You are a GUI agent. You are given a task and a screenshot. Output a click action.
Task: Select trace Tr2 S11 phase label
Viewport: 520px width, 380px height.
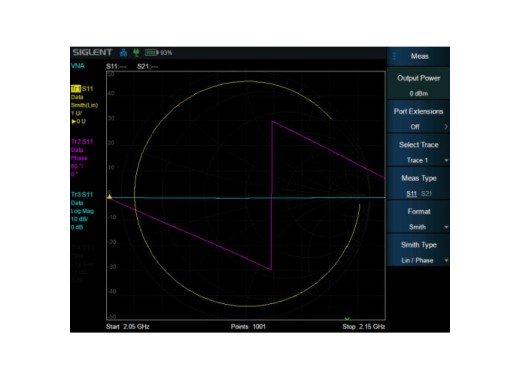[82, 142]
